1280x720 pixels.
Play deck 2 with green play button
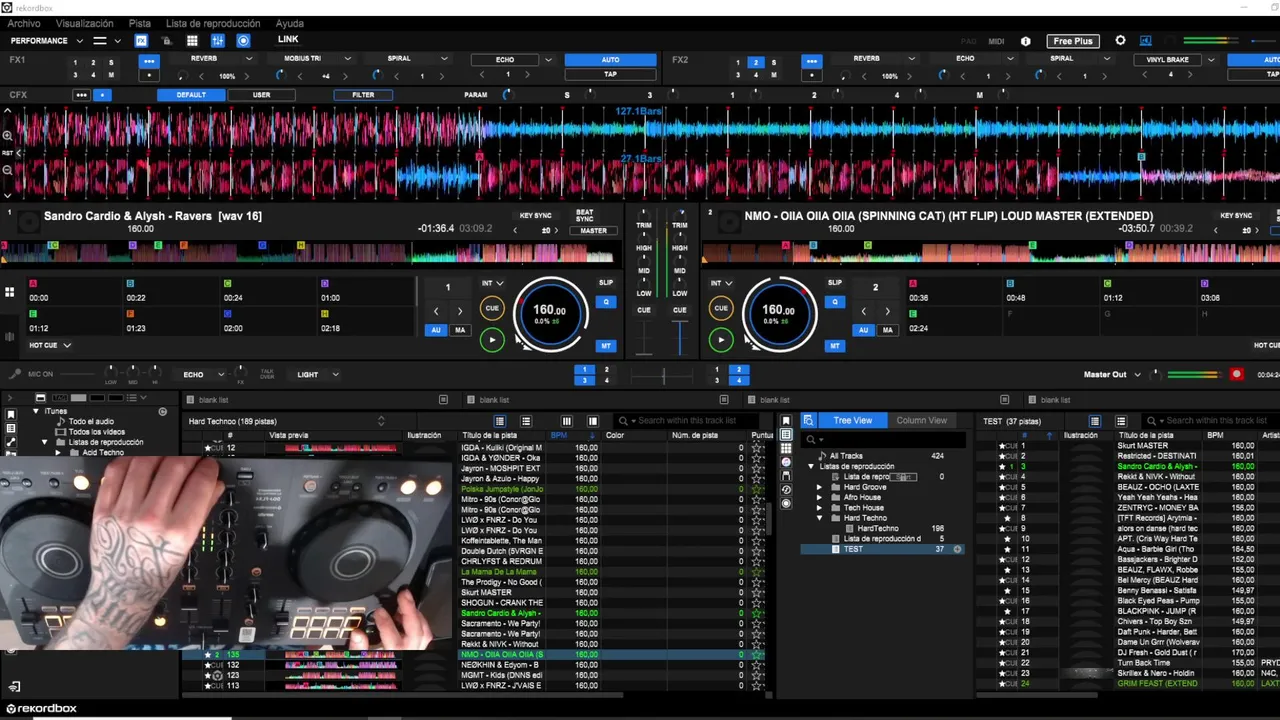pyautogui.click(x=721, y=340)
